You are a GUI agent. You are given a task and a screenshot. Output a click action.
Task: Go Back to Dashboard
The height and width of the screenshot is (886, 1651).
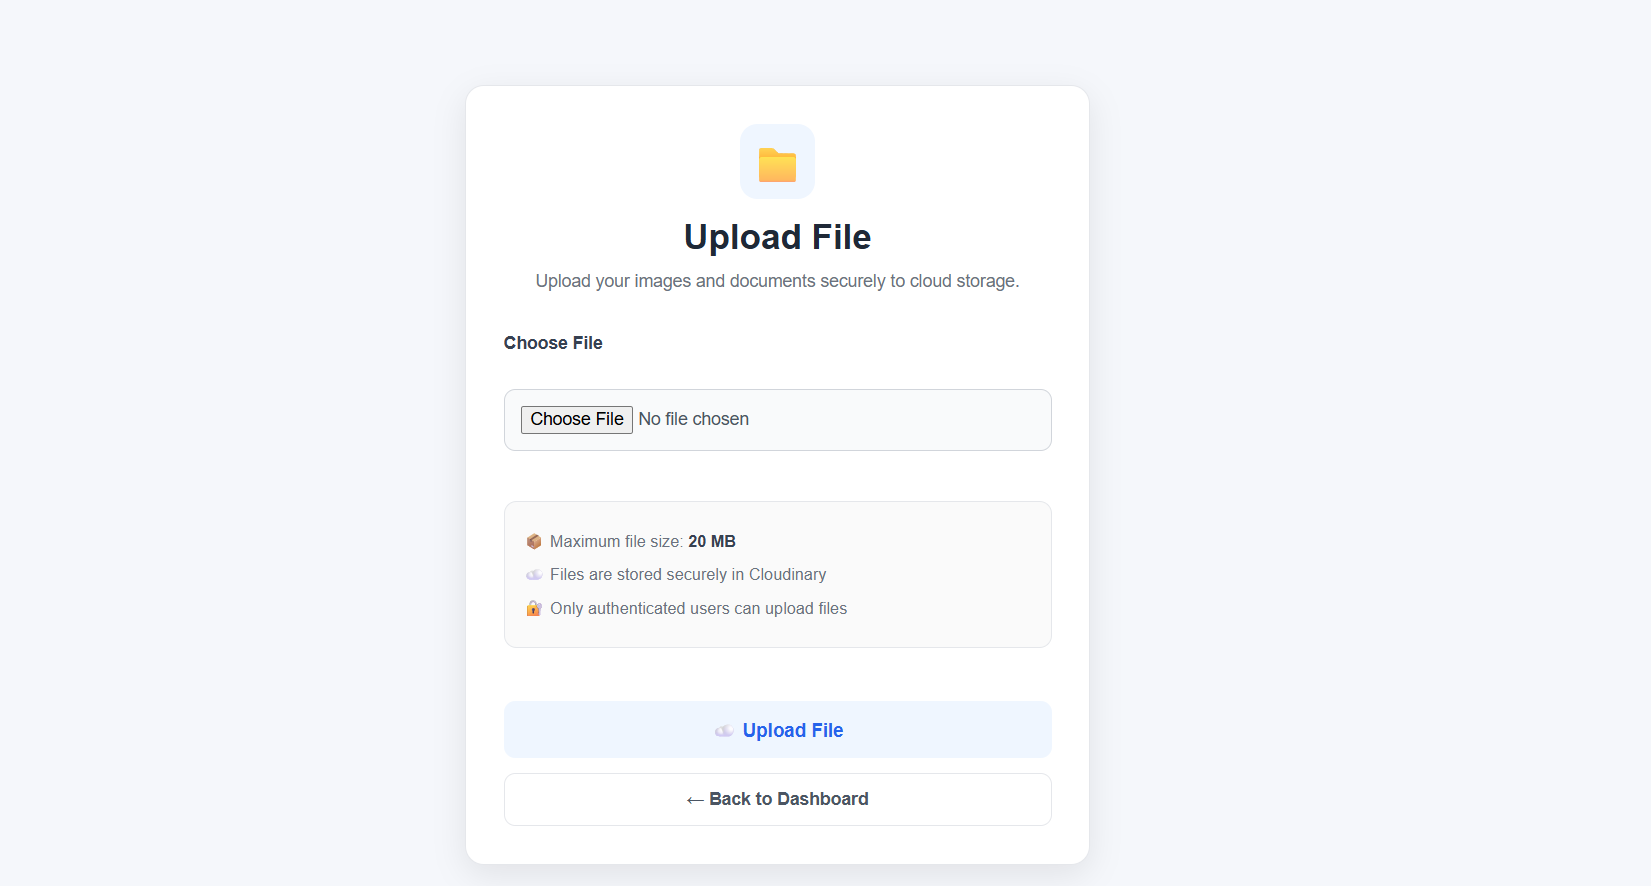pos(778,799)
